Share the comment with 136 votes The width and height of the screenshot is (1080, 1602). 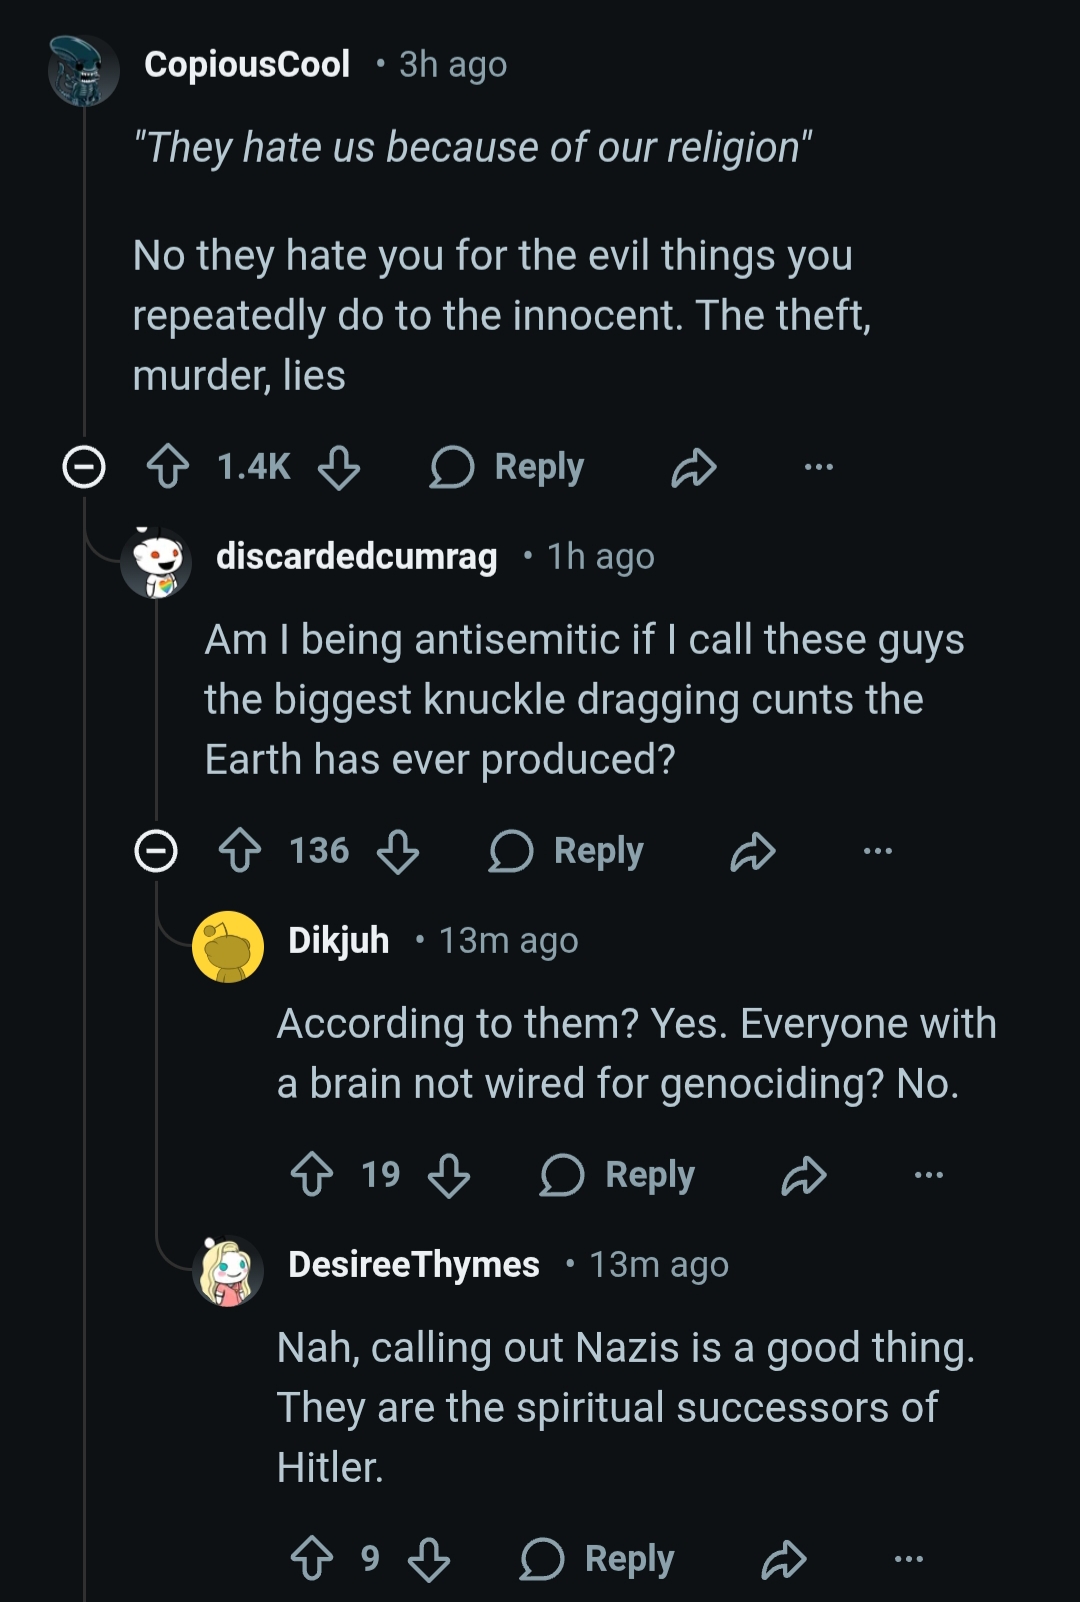point(753,851)
